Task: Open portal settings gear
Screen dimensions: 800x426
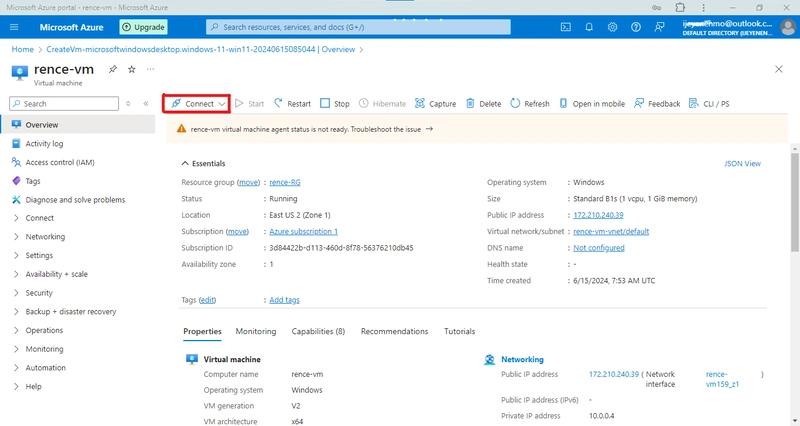Action: [612, 27]
